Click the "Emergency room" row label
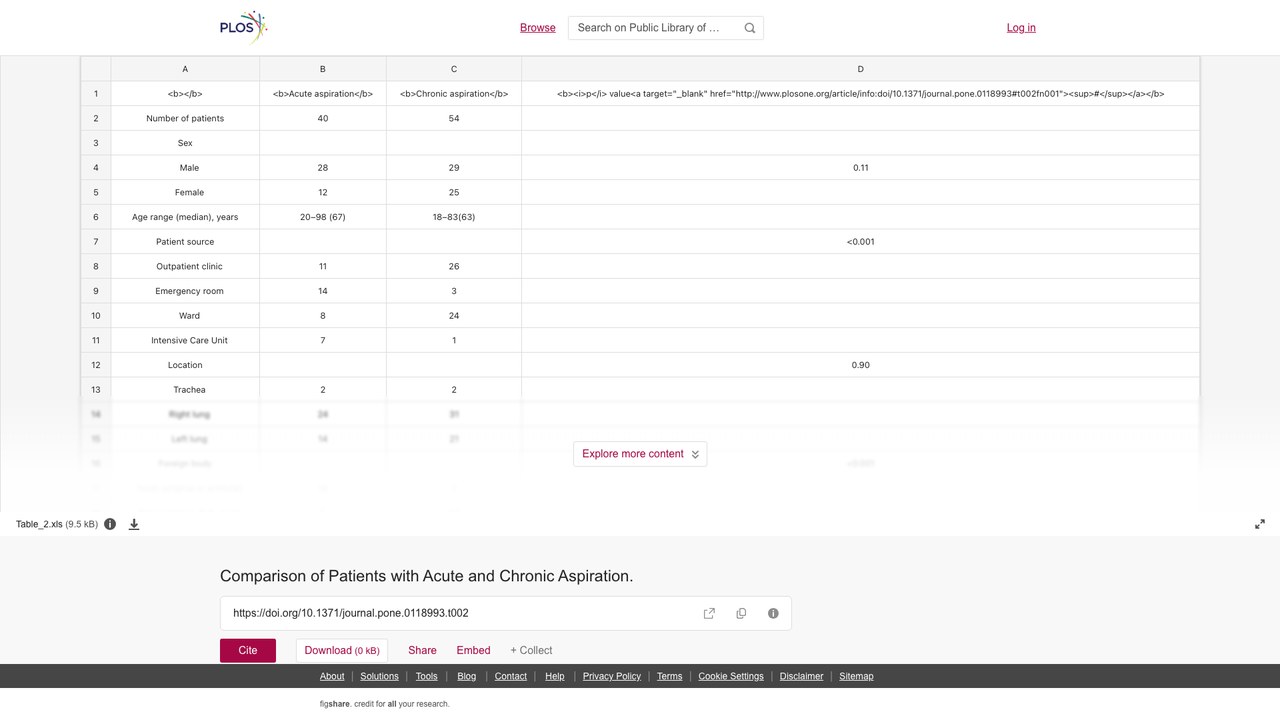The height and width of the screenshot is (720, 1280). point(185,291)
